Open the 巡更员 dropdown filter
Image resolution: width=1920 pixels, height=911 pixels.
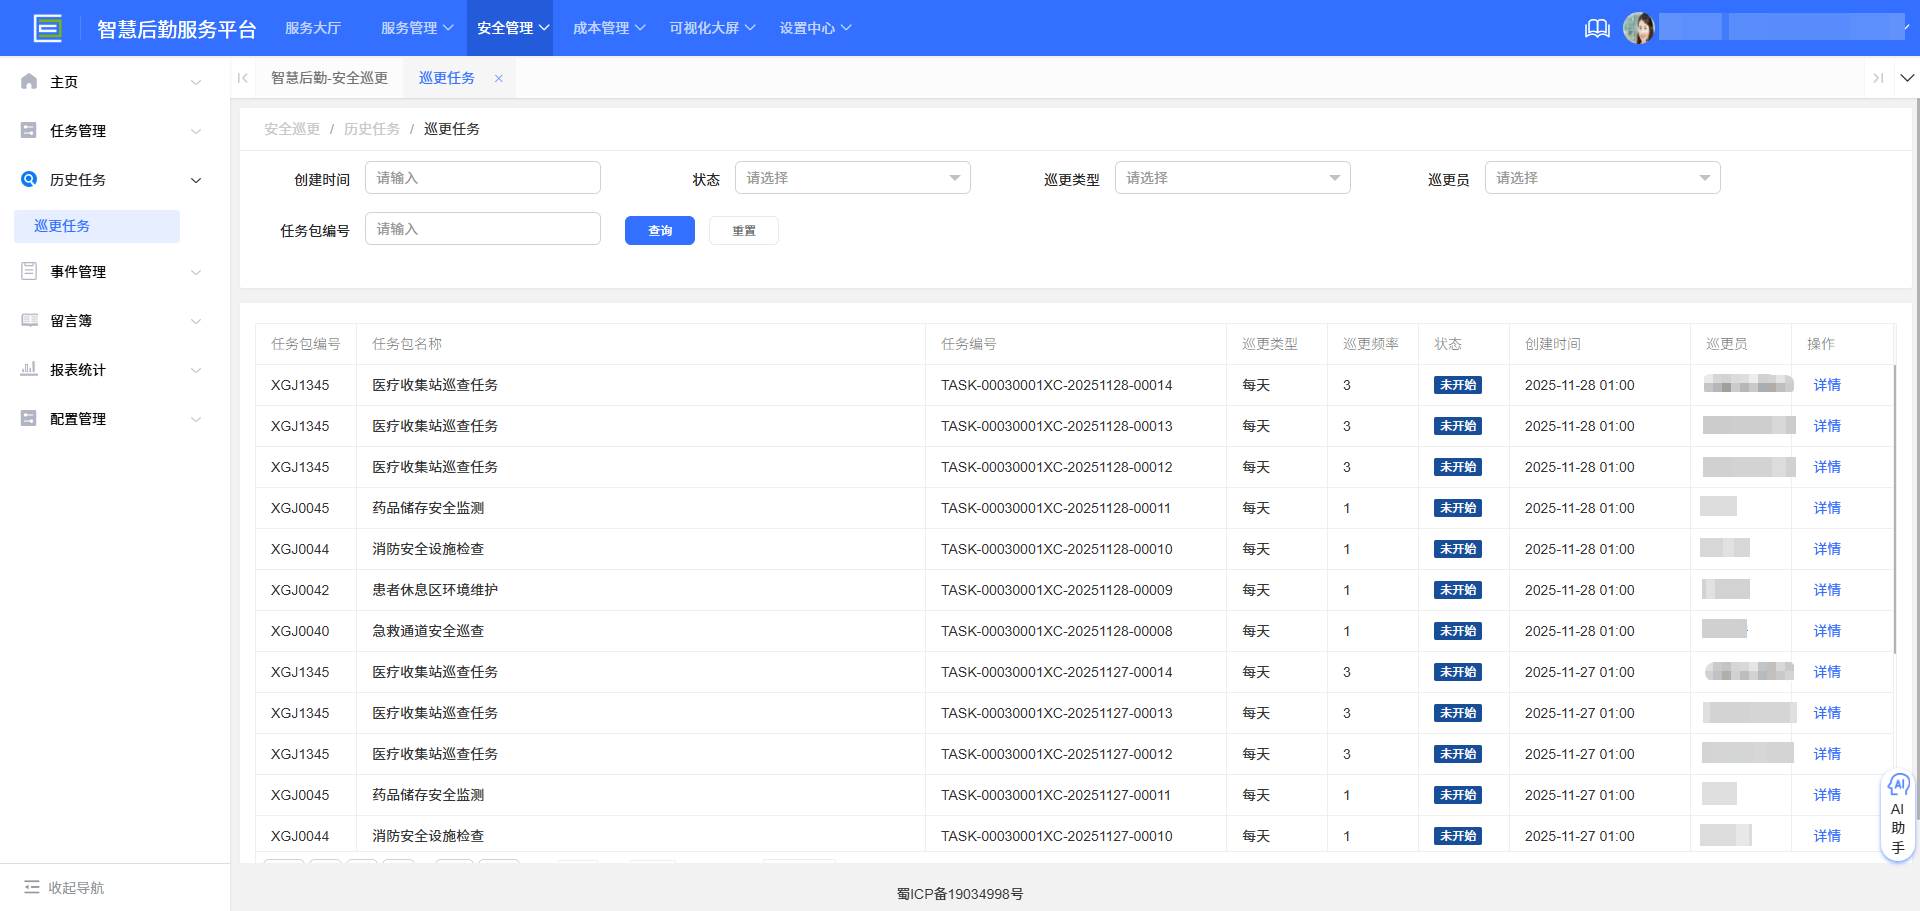pos(1602,177)
